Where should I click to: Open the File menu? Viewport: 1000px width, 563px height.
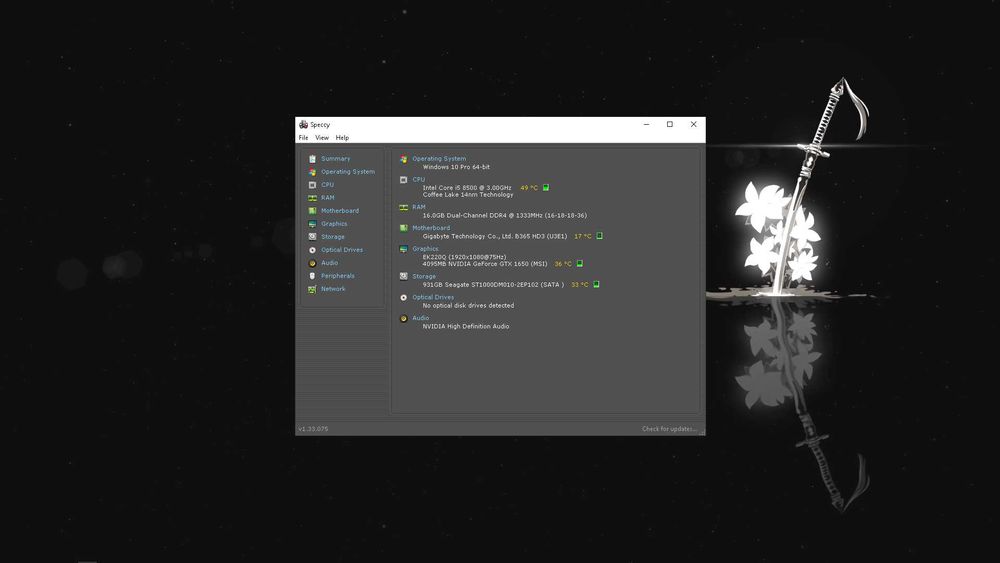click(x=304, y=138)
